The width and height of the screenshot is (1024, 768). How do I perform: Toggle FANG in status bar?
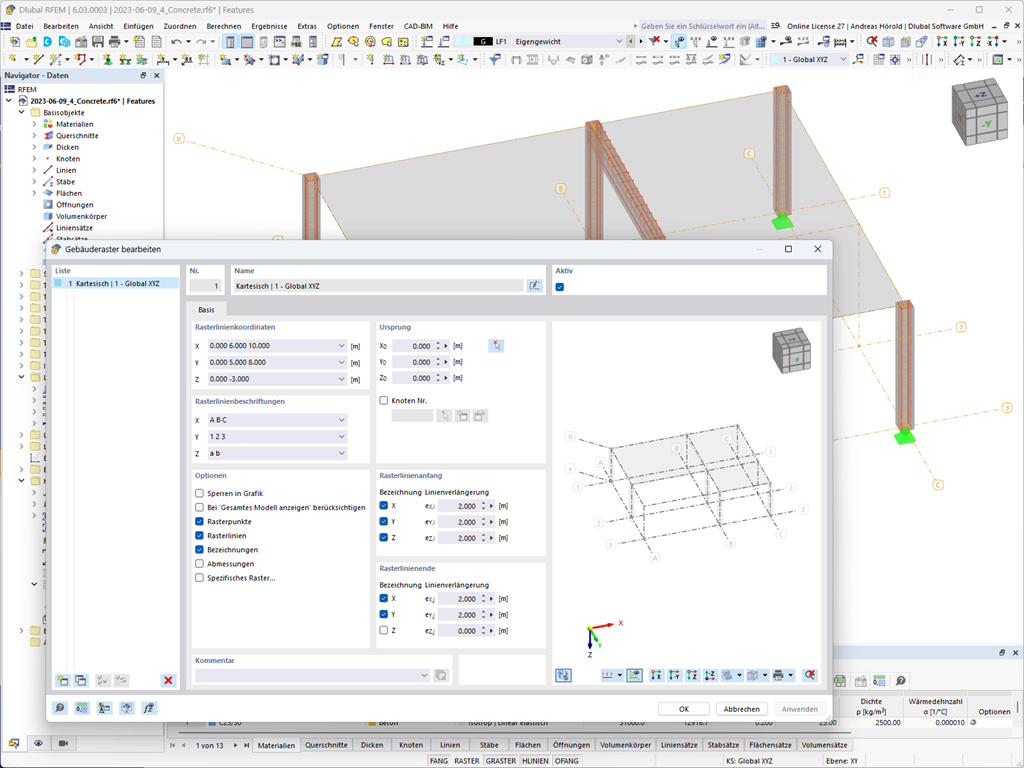pos(439,761)
